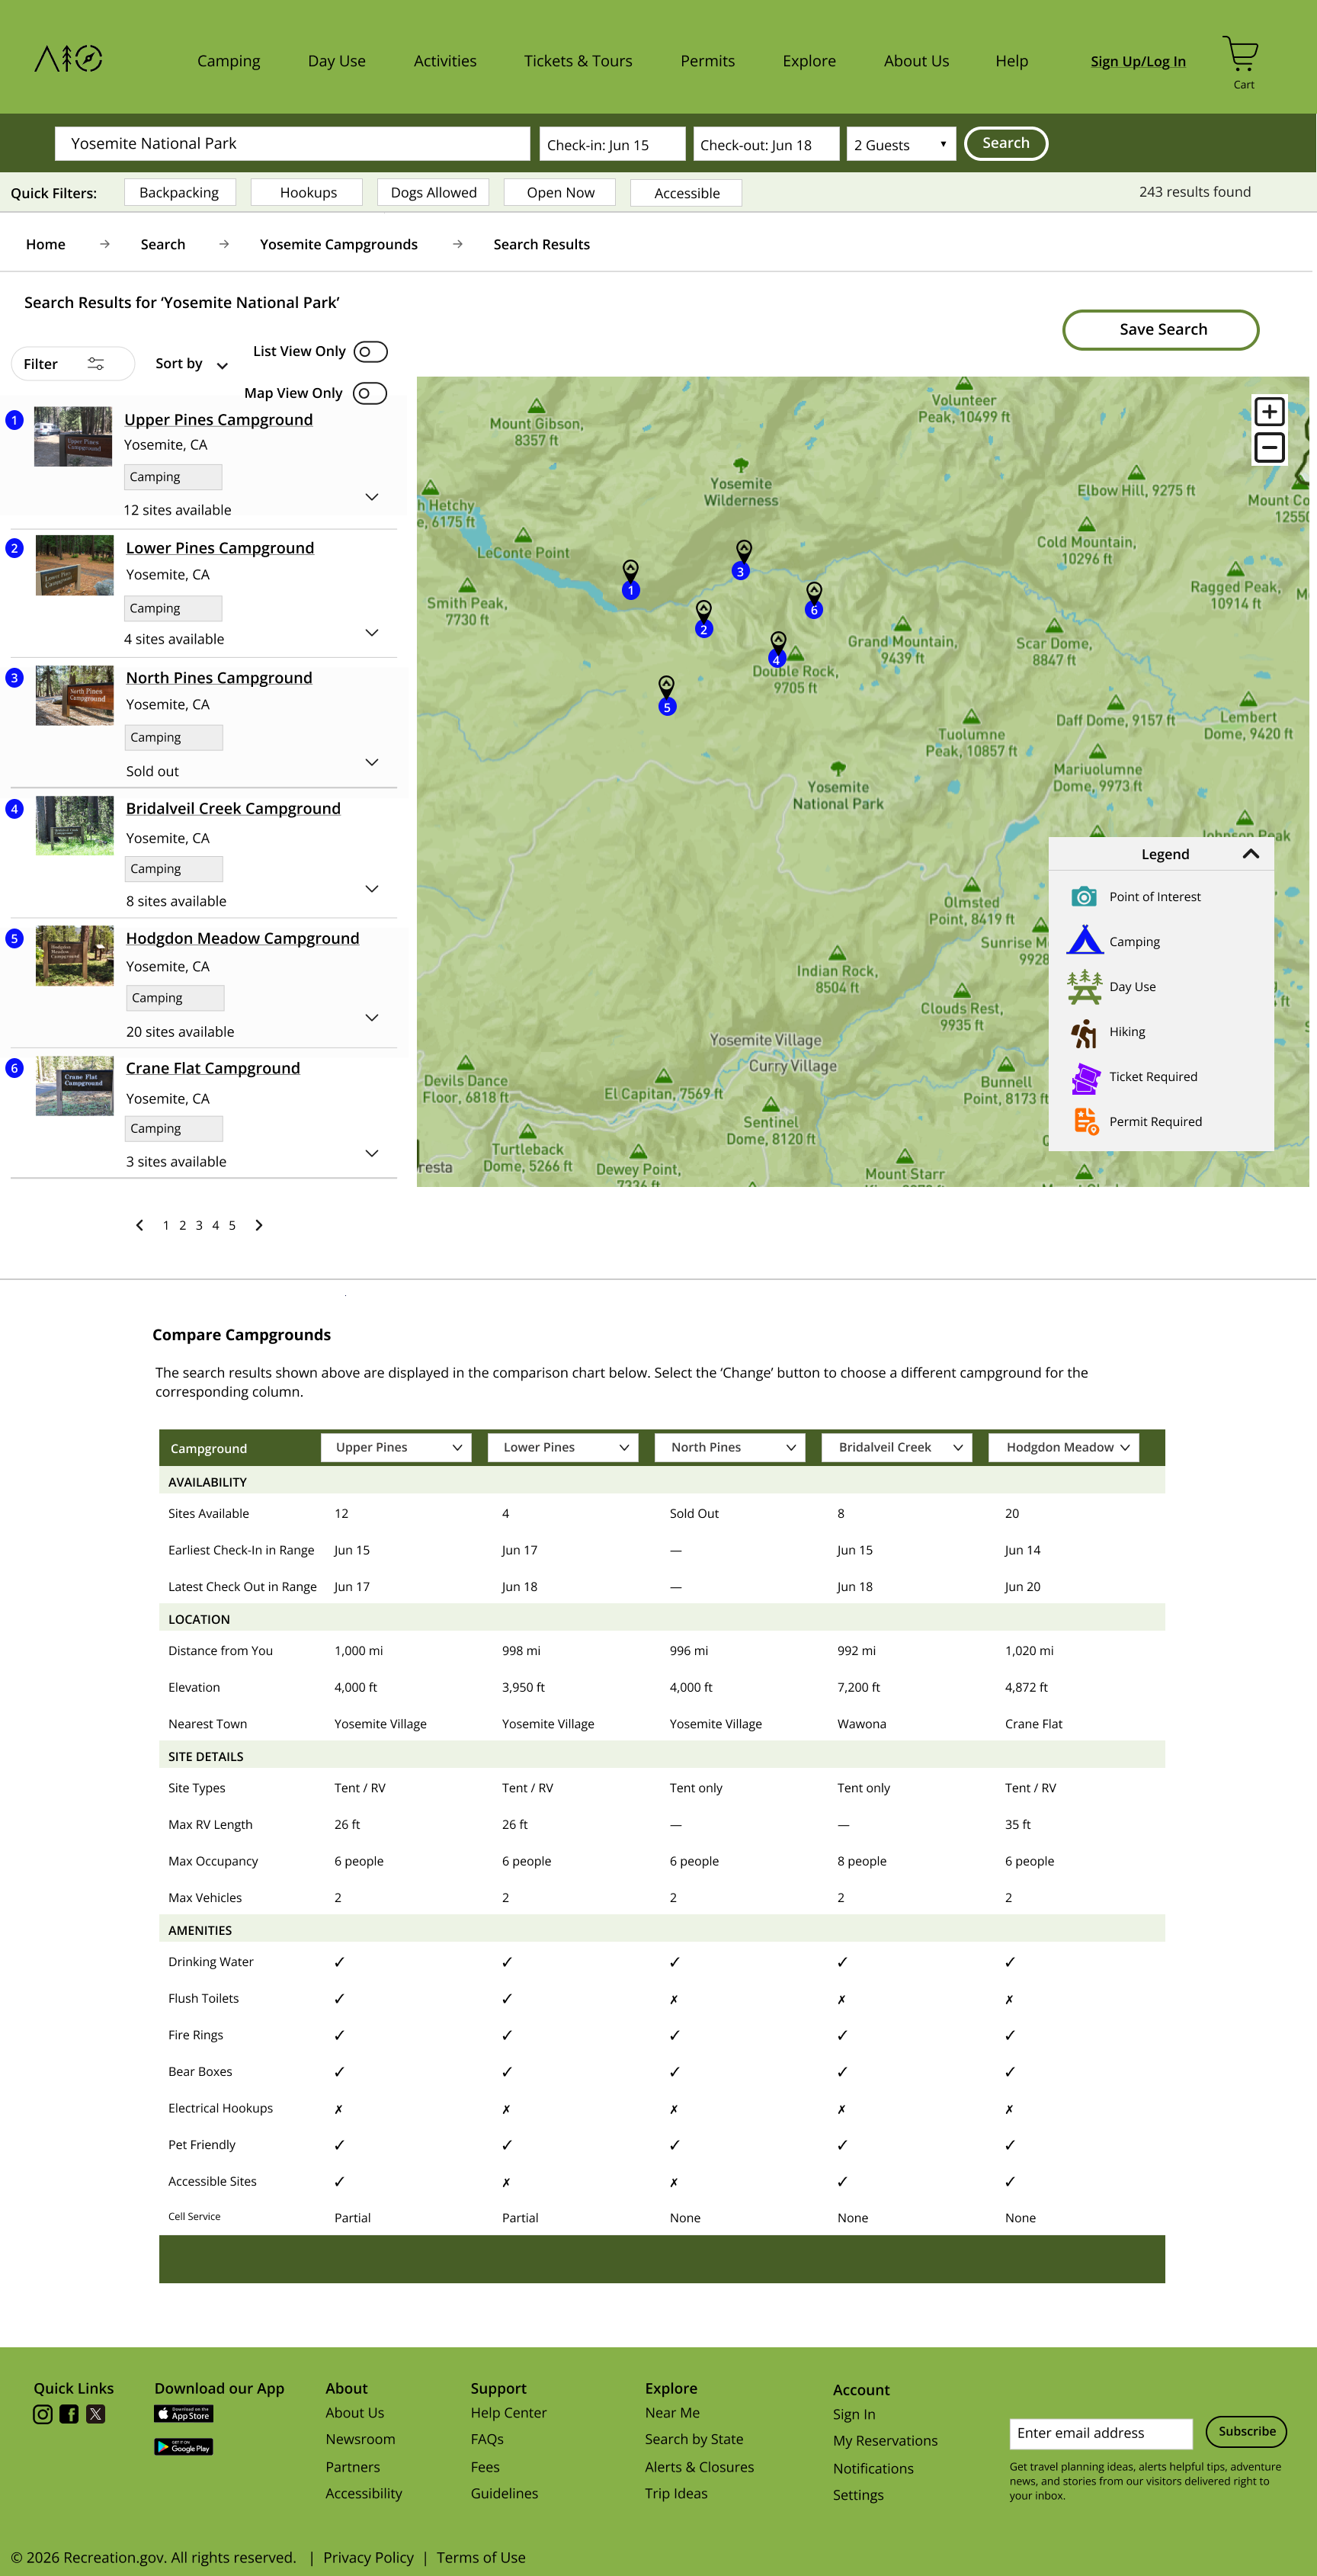Click the Hiking legend icon
Image resolution: width=1317 pixels, height=2576 pixels.
(x=1084, y=1033)
